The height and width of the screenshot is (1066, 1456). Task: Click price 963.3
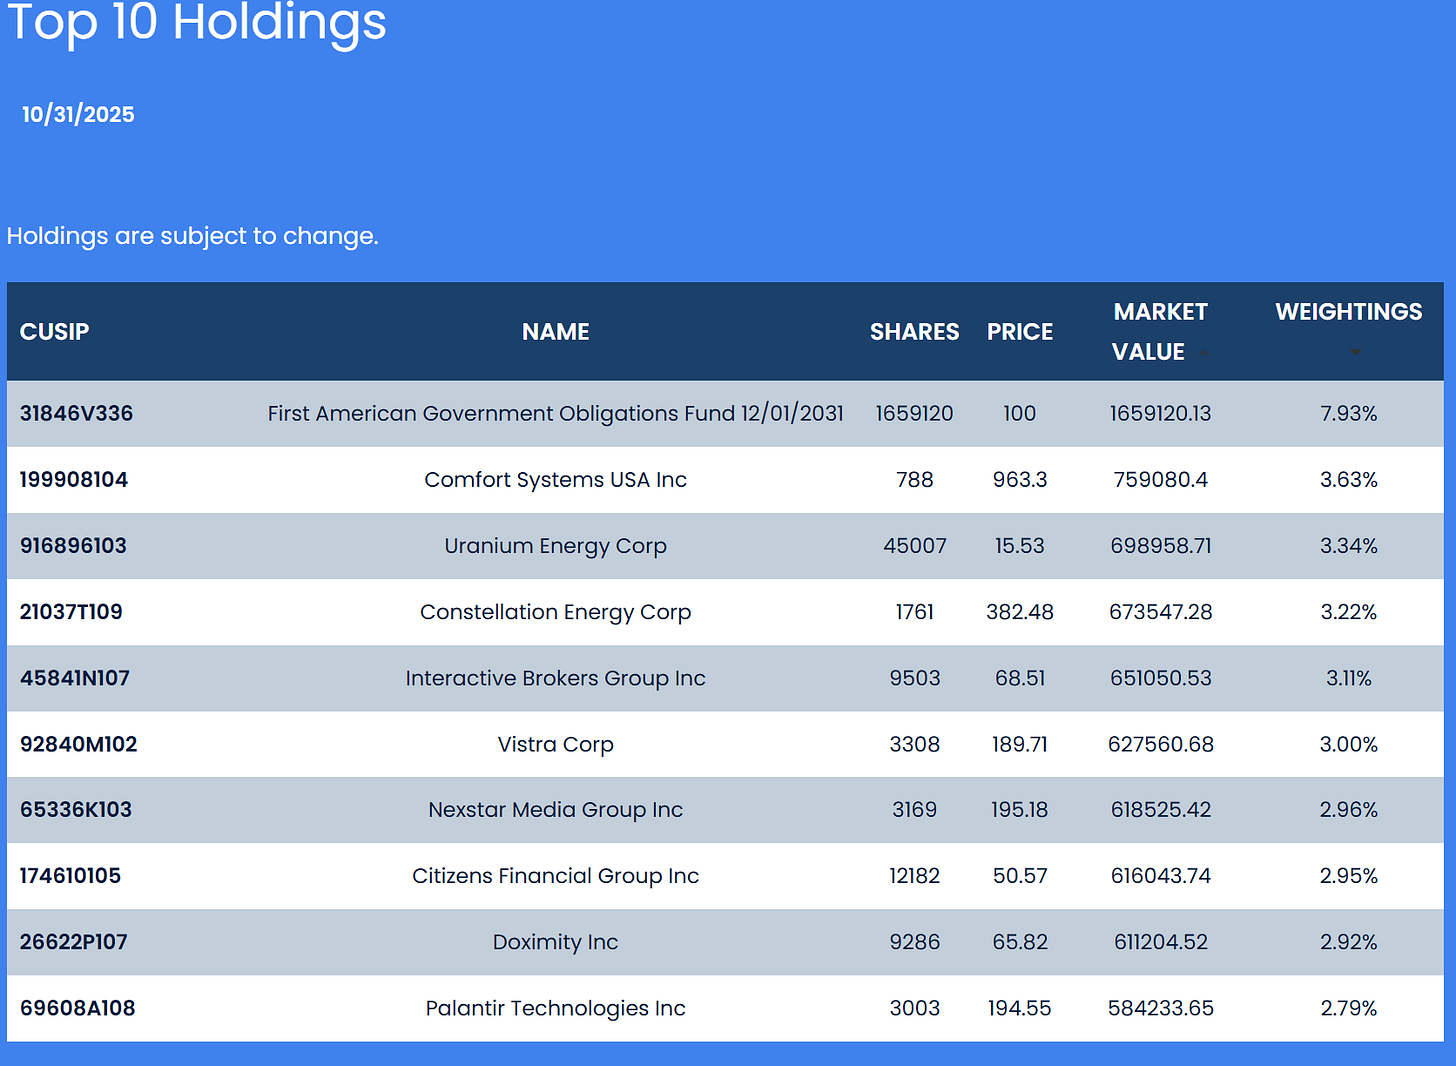1020,480
